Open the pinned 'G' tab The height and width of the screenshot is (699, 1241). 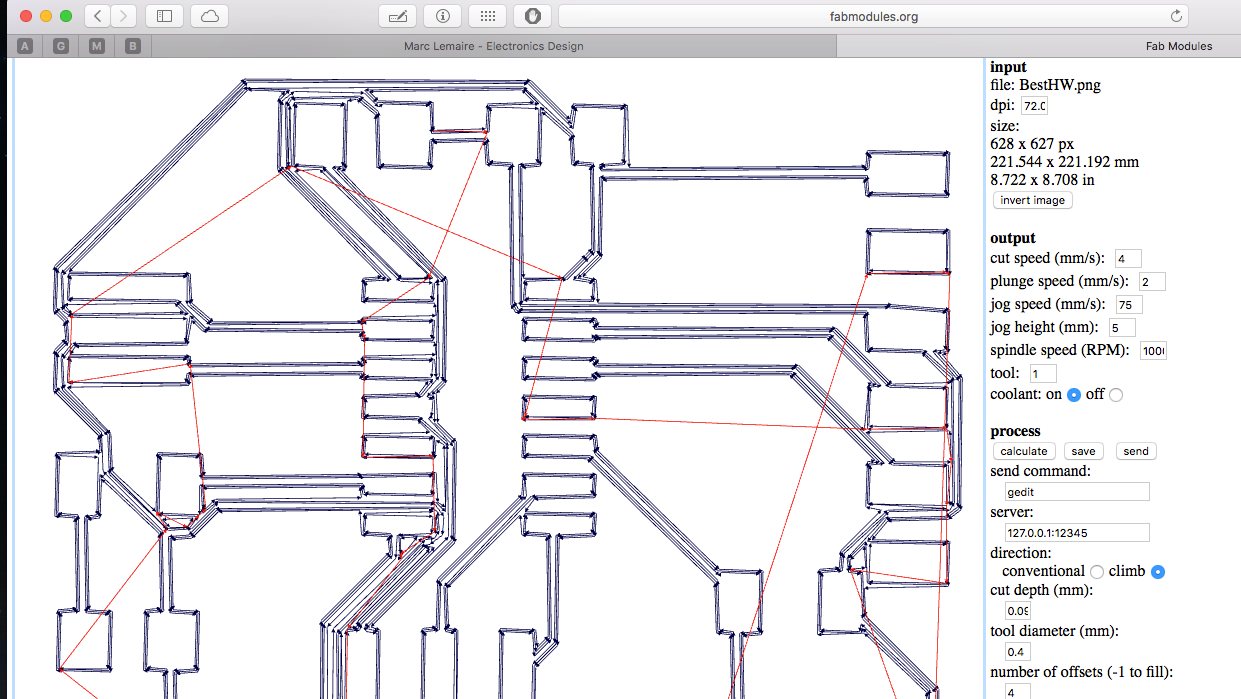pos(61,46)
